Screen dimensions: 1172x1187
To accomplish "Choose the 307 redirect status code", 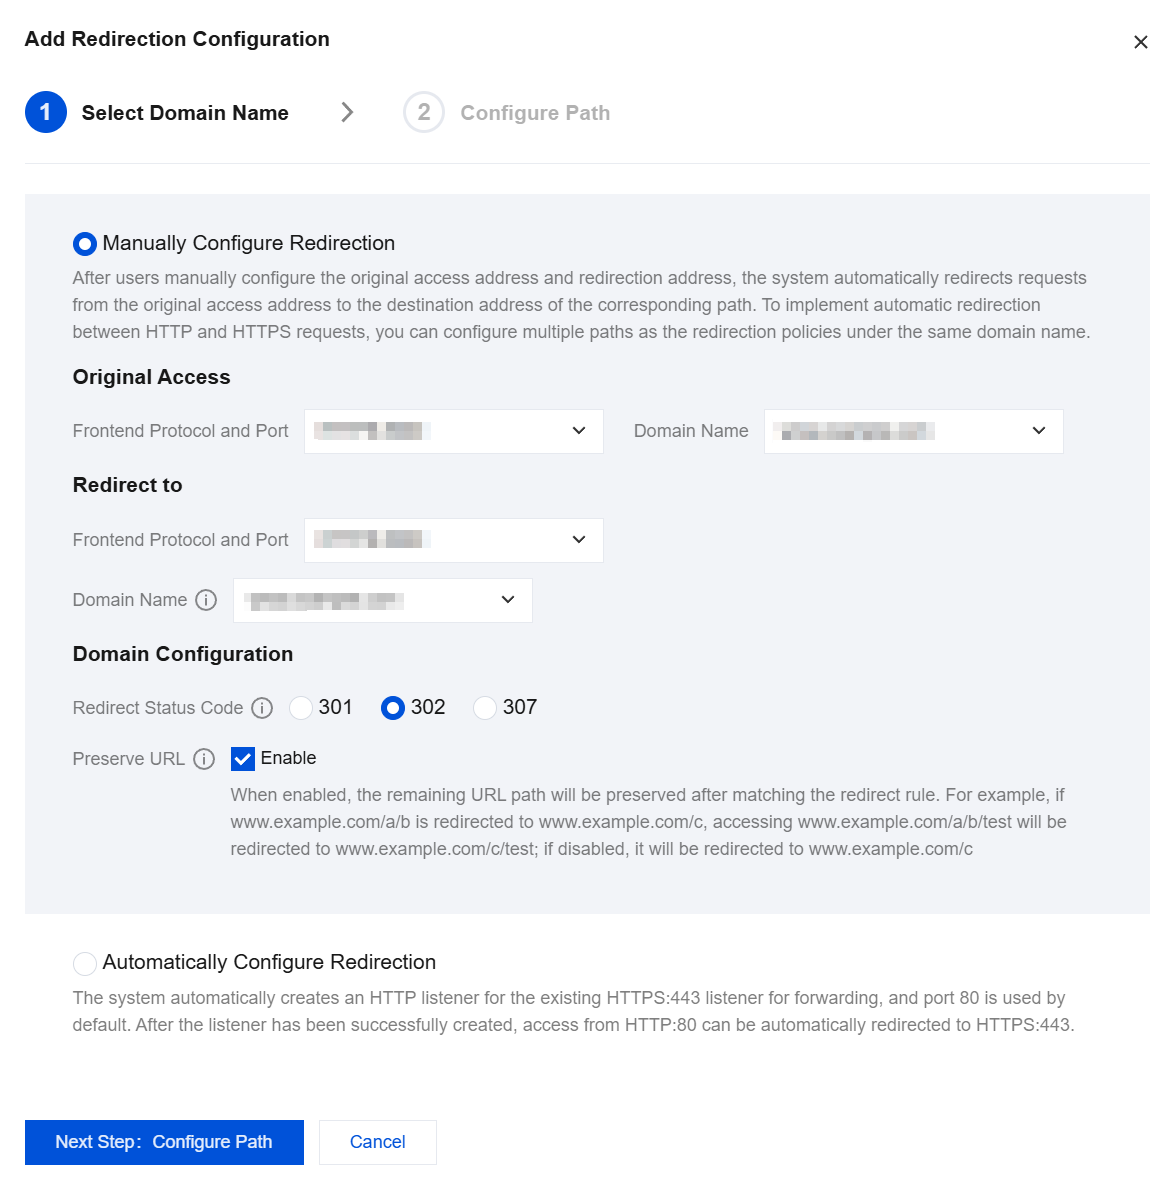I will pyautogui.click(x=485, y=708).
